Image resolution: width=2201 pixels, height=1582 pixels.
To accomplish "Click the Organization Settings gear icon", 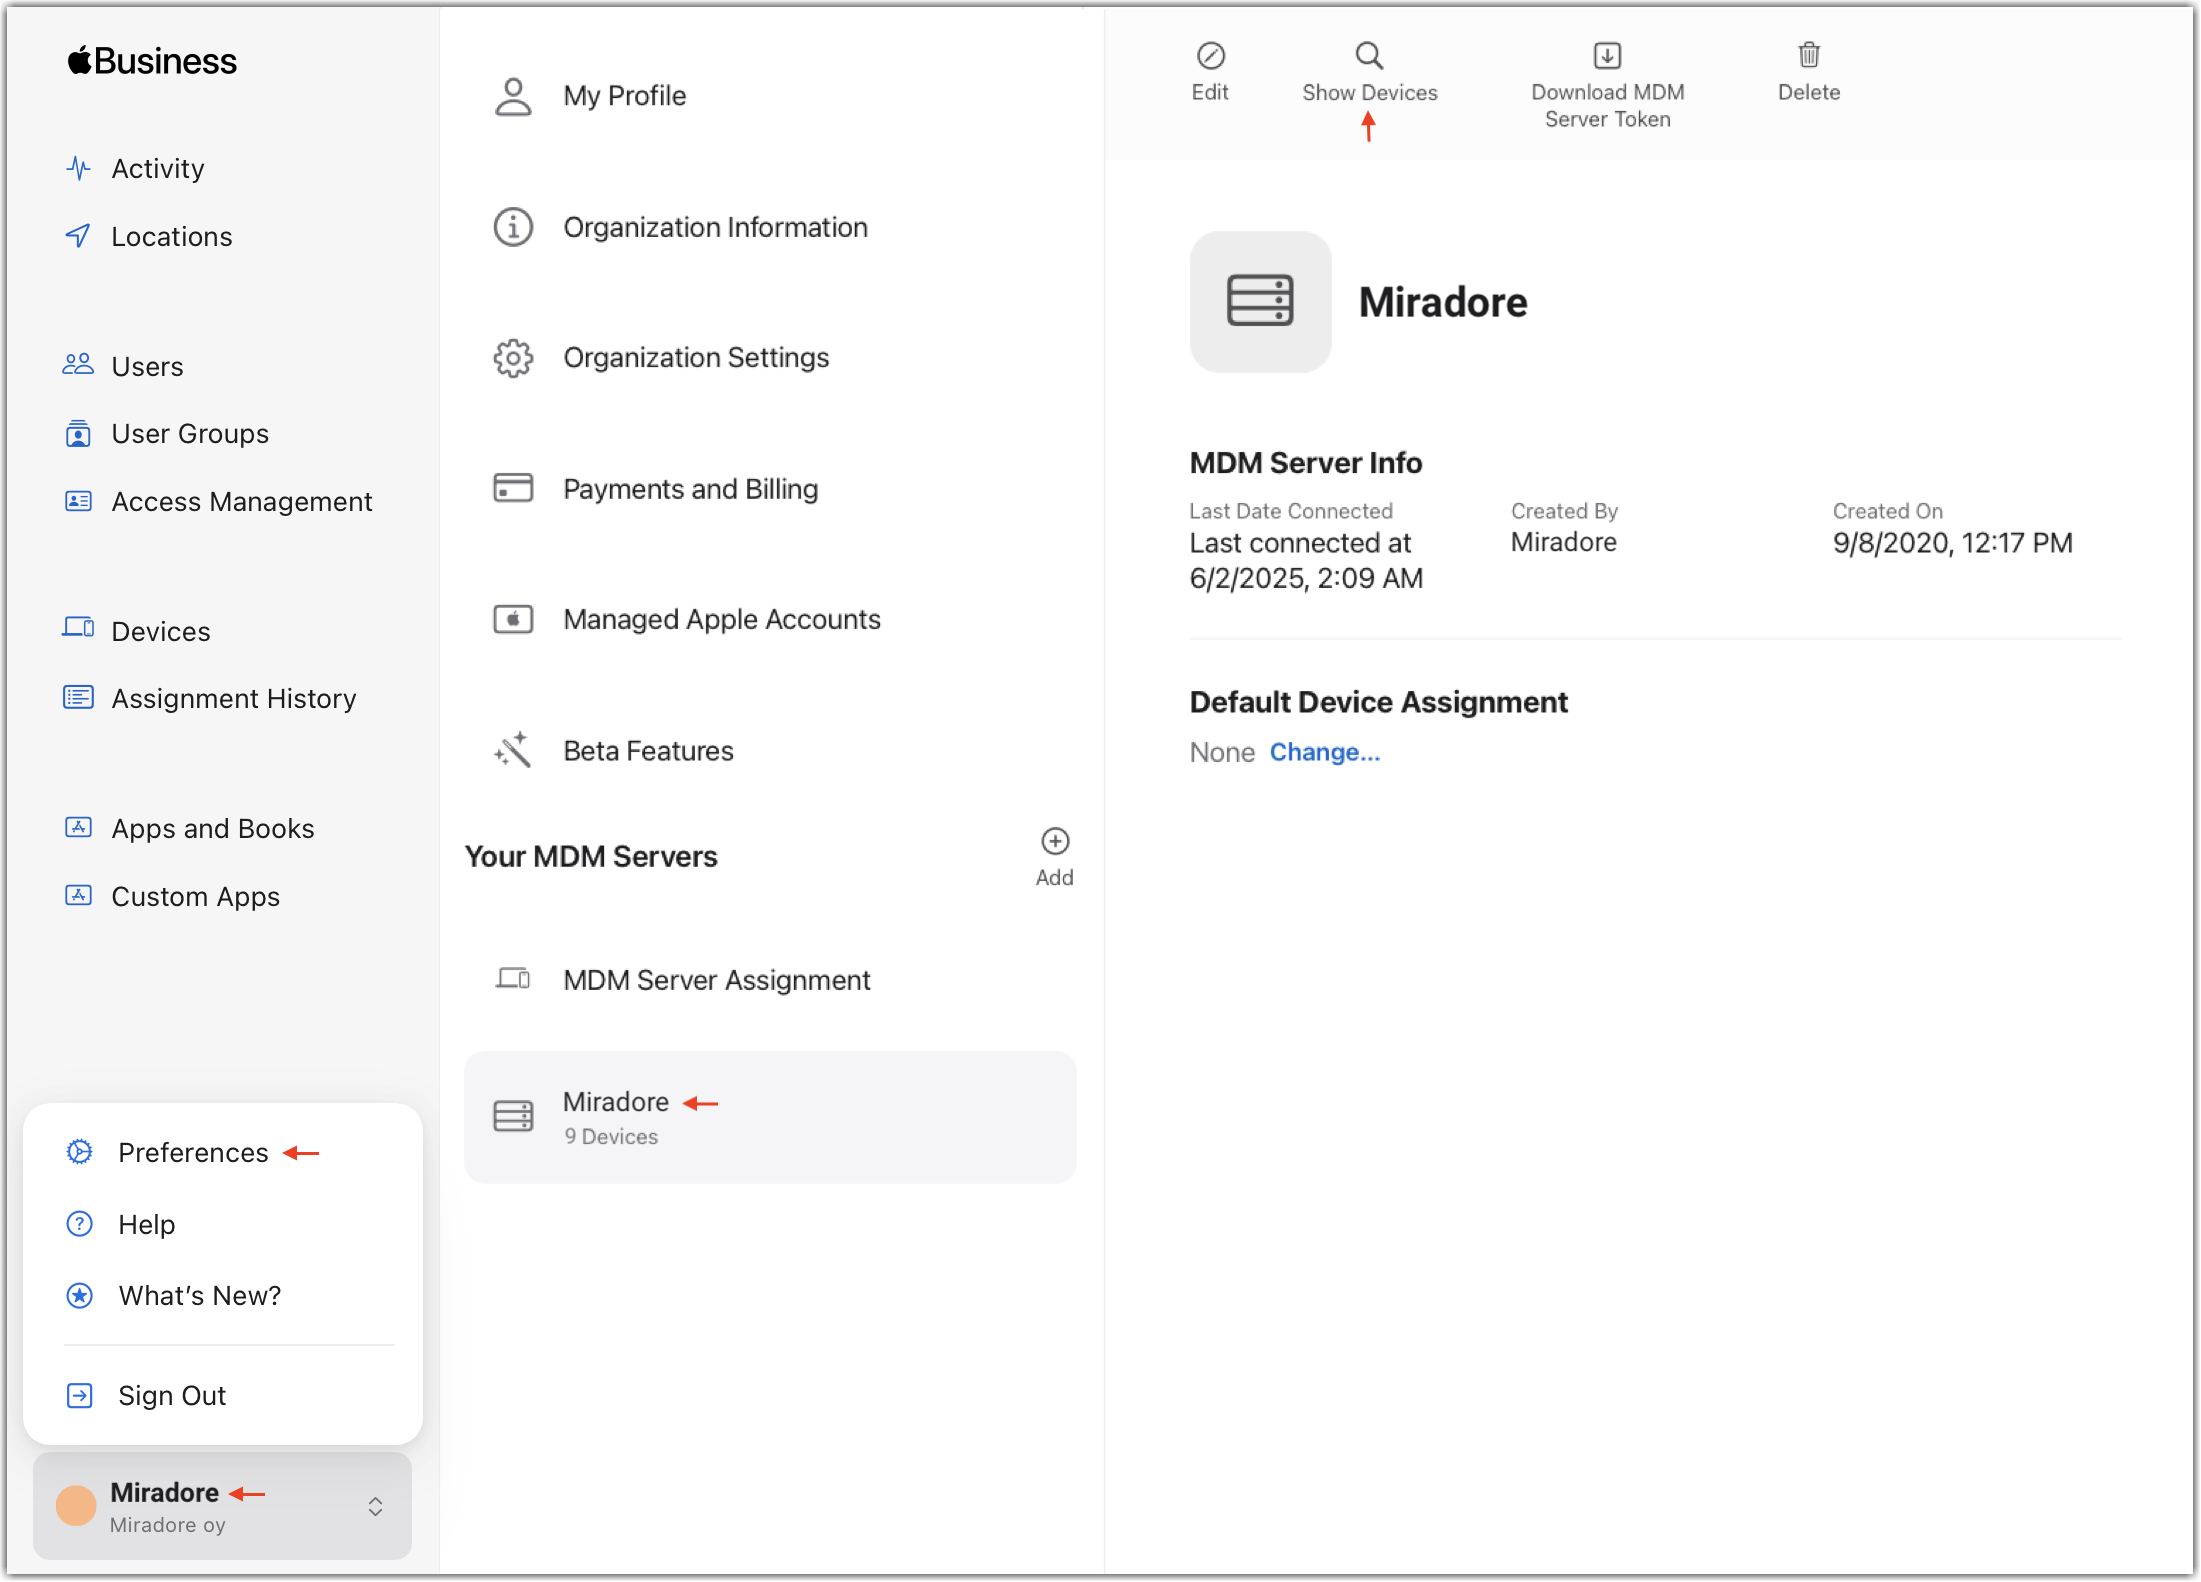I will [x=513, y=358].
